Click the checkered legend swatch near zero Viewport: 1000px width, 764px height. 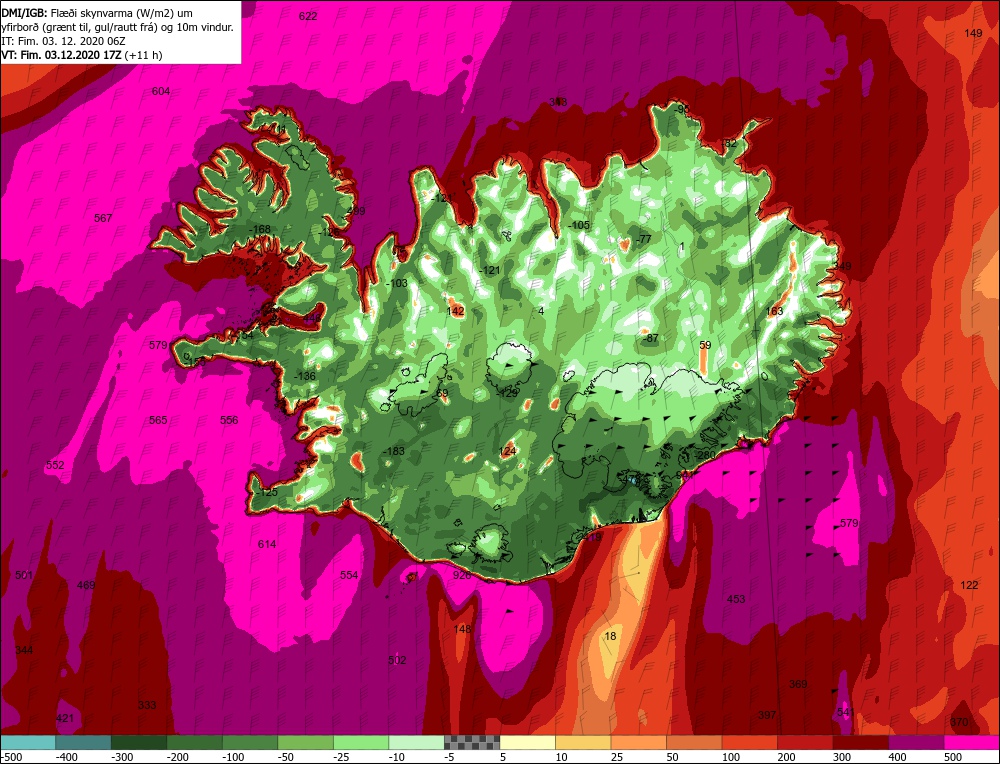click(x=472, y=742)
